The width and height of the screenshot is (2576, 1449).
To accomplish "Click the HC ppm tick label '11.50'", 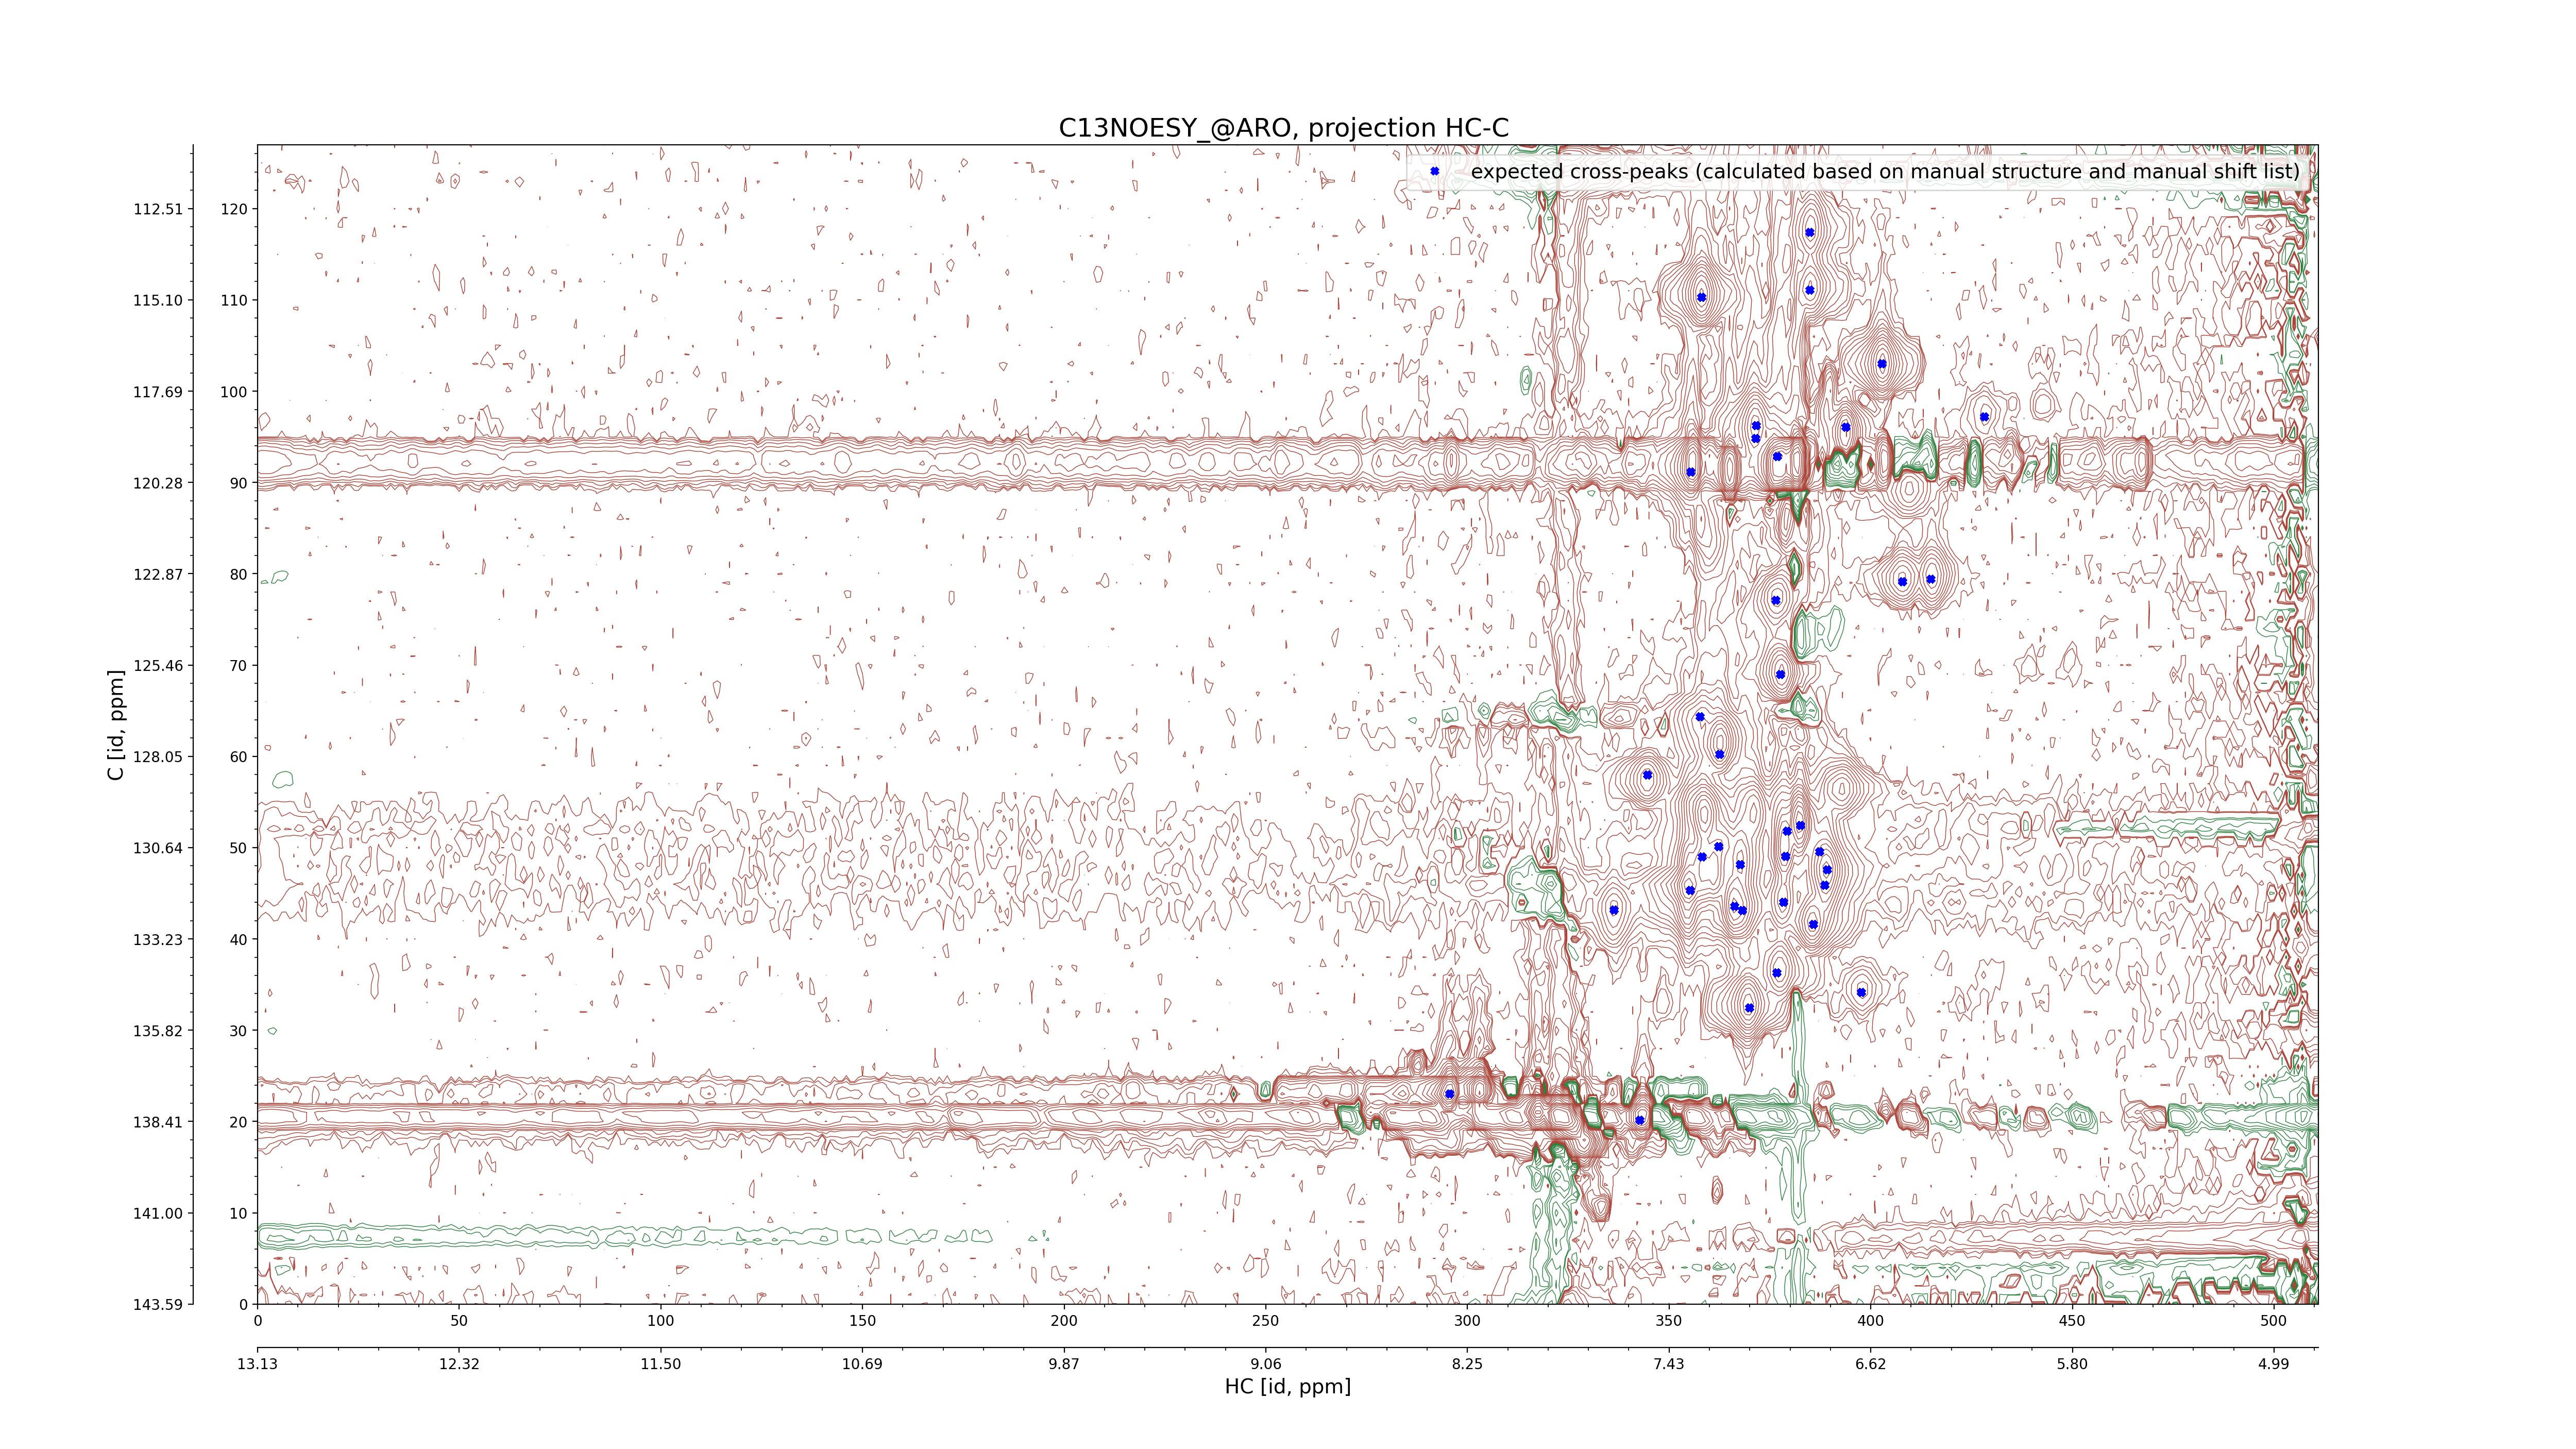I will pyautogui.click(x=661, y=1364).
